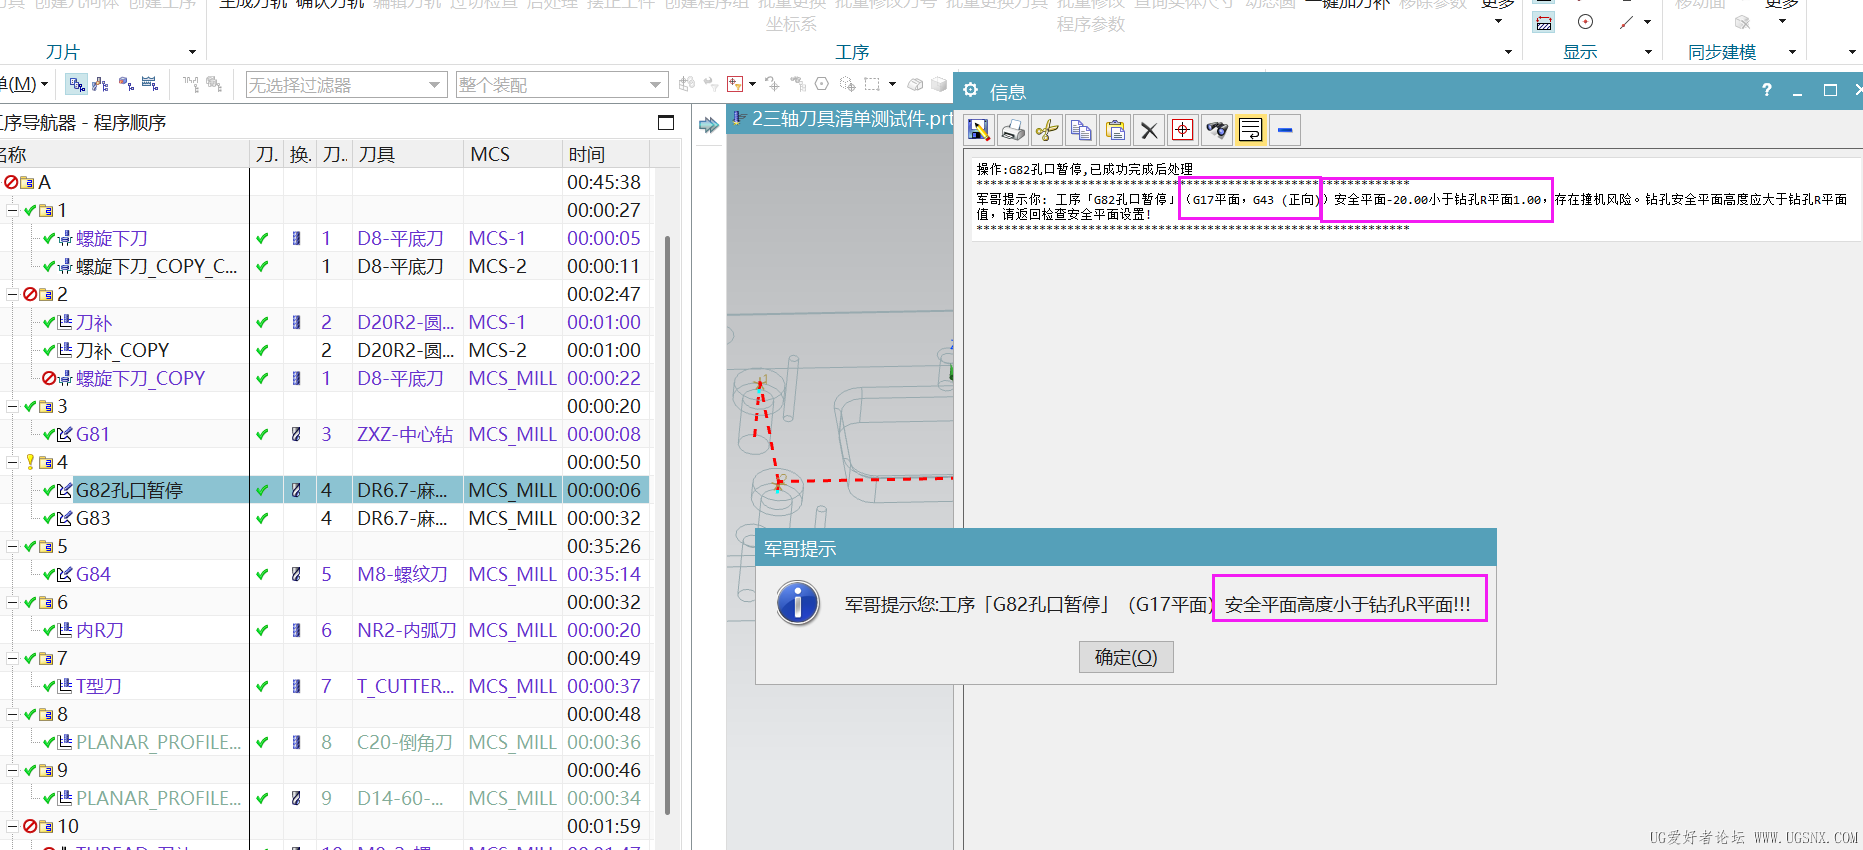Click red-tipped line icon in 显示 group

(1627, 22)
